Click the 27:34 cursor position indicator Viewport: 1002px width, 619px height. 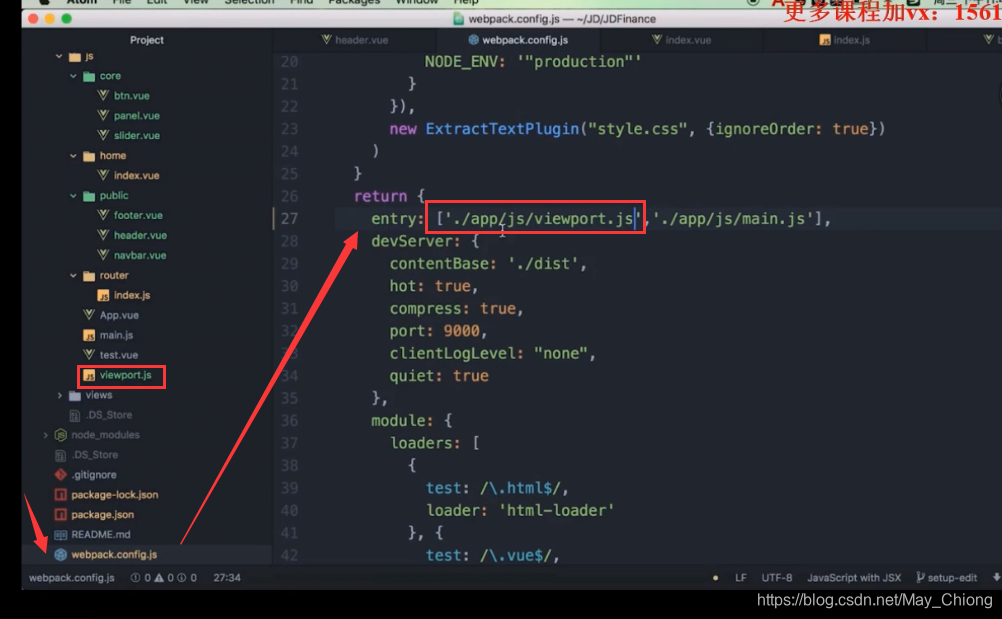click(227, 577)
